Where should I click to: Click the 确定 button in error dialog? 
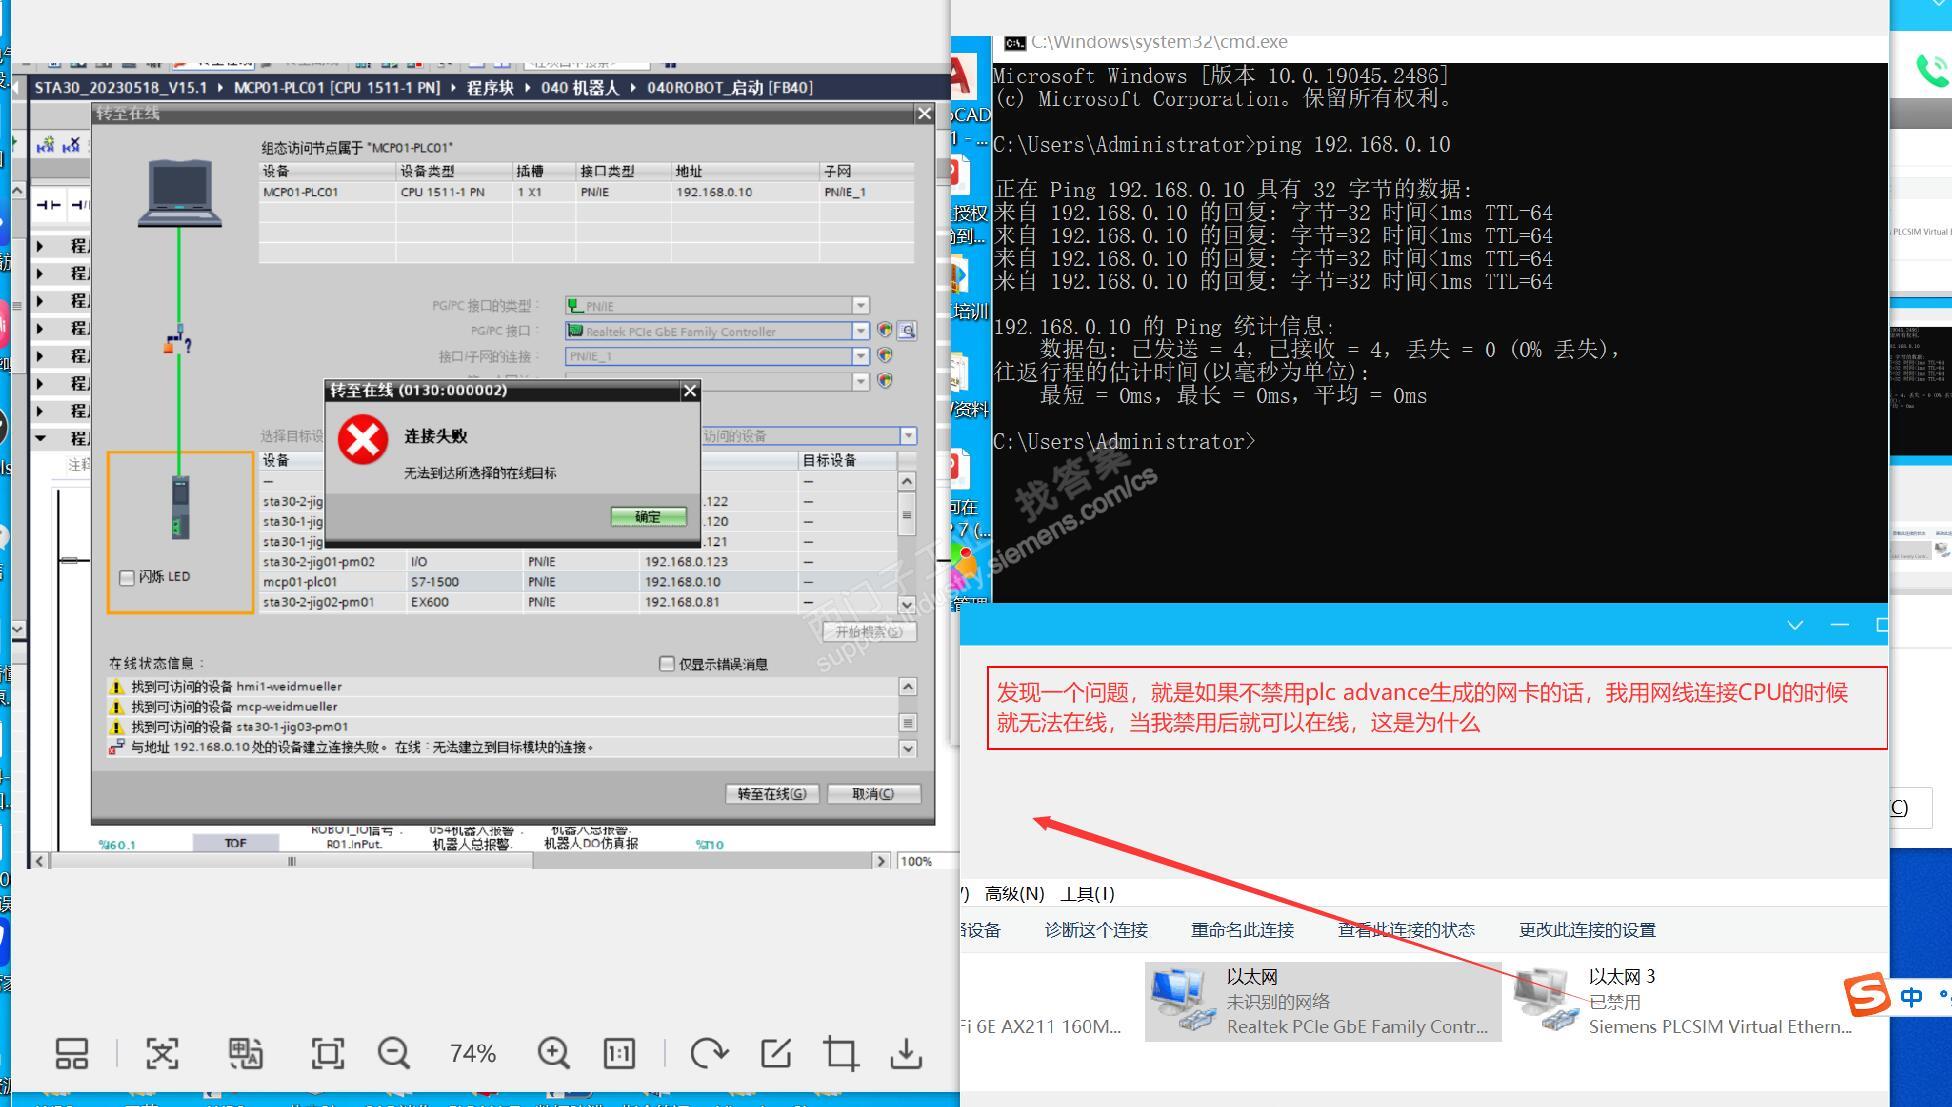click(648, 517)
